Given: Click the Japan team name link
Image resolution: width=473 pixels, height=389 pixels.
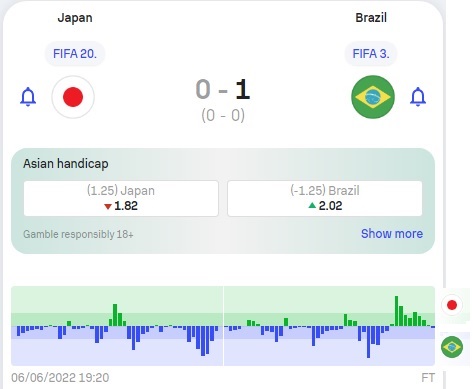Looking at the screenshot, I should point(75,18).
